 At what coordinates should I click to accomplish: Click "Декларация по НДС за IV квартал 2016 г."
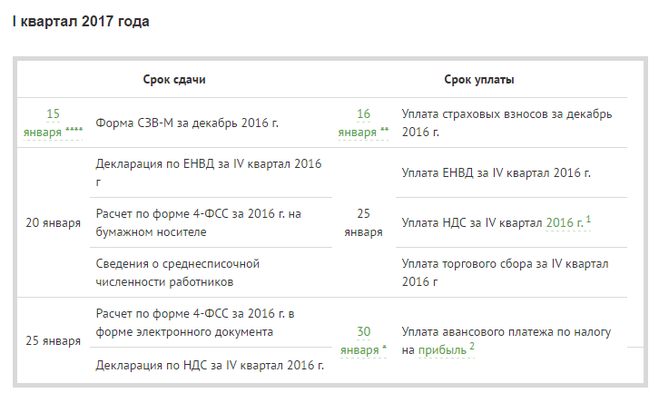(x=210, y=365)
